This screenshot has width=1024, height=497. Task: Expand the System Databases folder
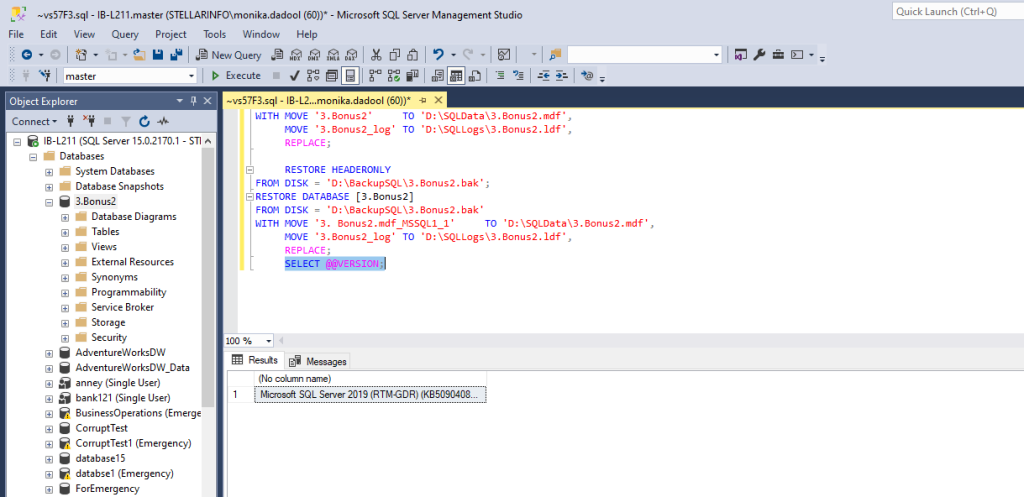click(x=49, y=172)
